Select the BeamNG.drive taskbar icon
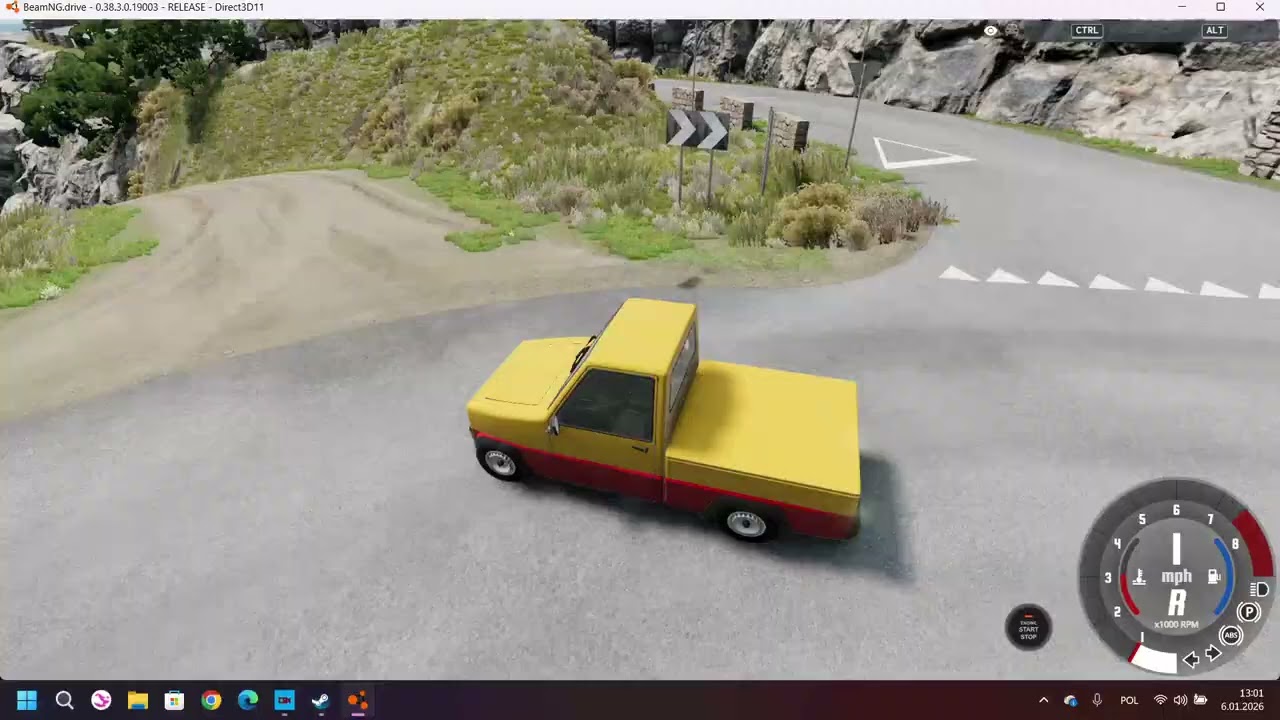Viewport: 1280px width, 720px height. (357, 700)
